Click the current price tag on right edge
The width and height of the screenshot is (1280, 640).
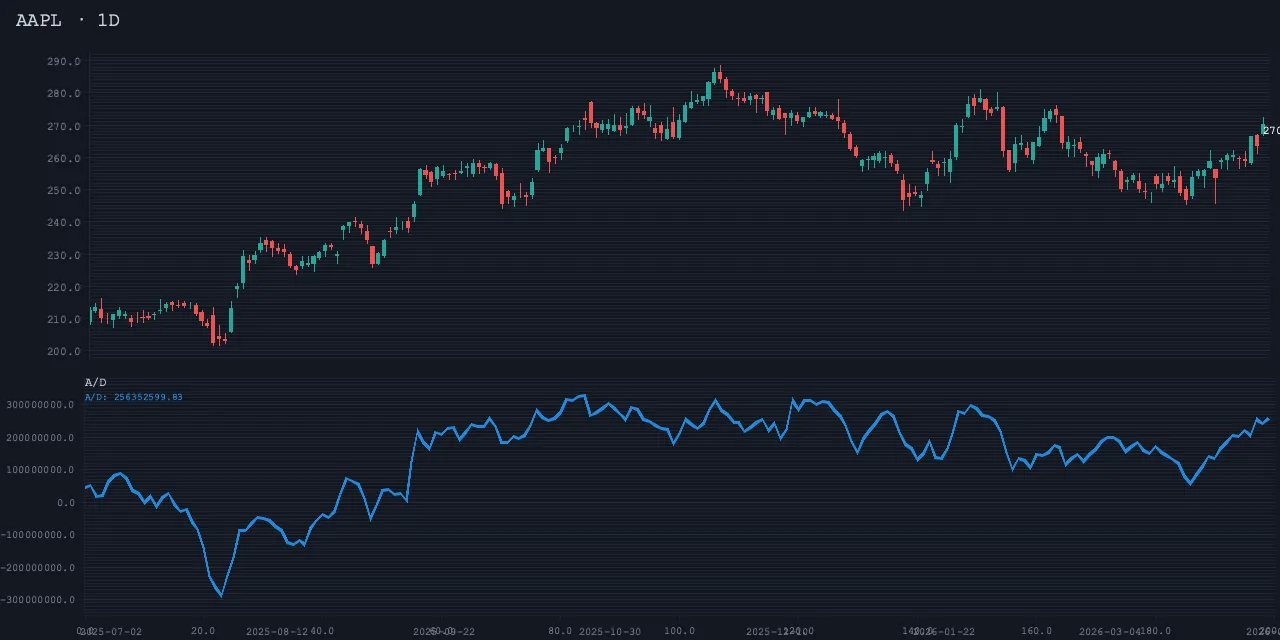1271,130
